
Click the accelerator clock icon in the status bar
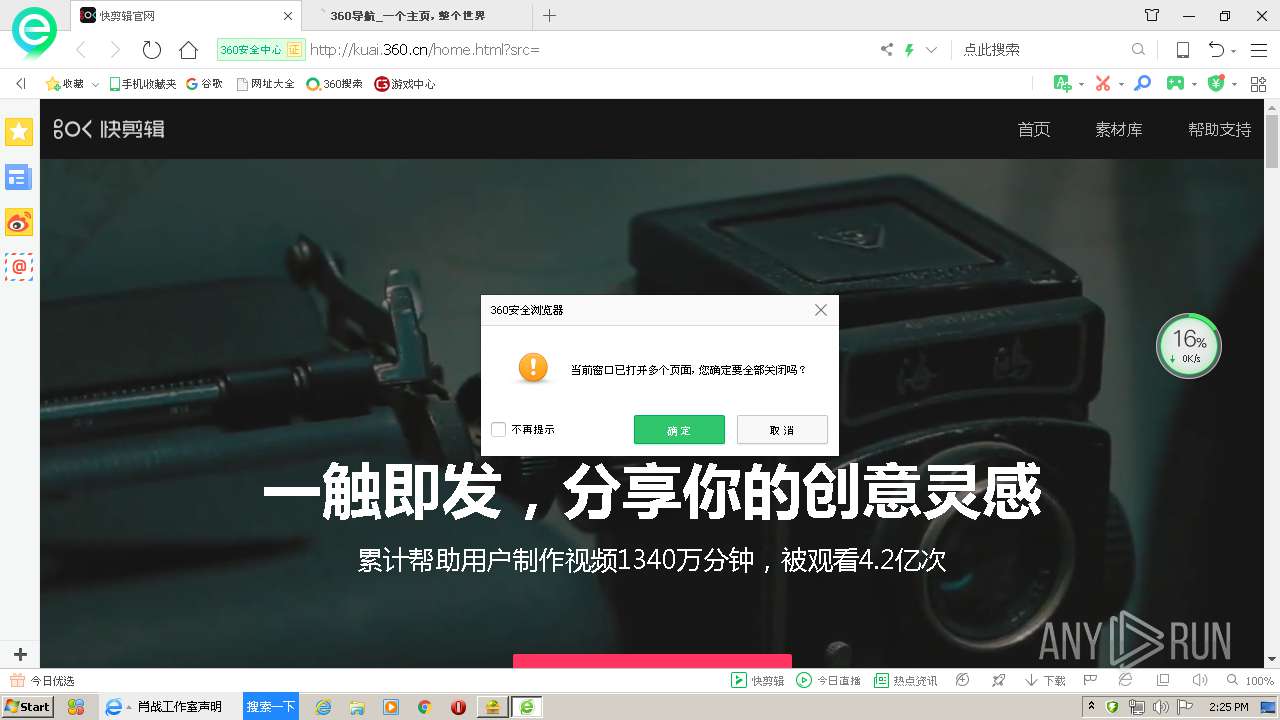[962, 680]
